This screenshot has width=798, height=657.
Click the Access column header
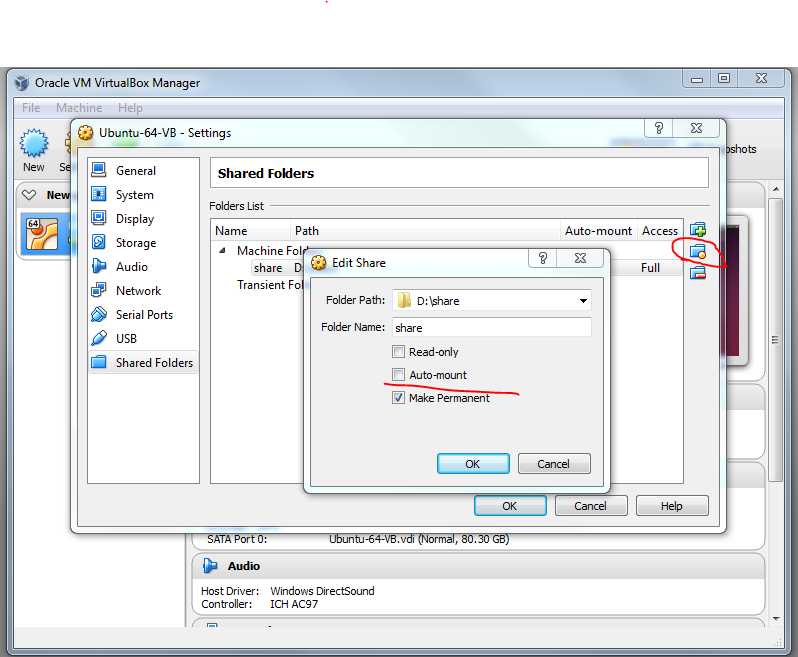pos(660,231)
